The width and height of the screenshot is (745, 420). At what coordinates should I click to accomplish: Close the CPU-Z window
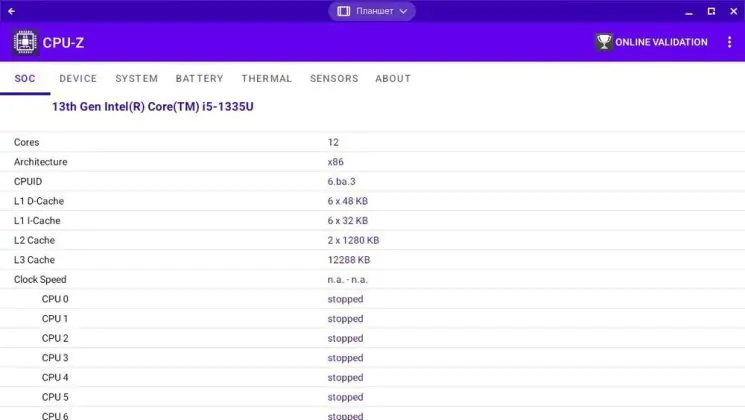point(734,11)
